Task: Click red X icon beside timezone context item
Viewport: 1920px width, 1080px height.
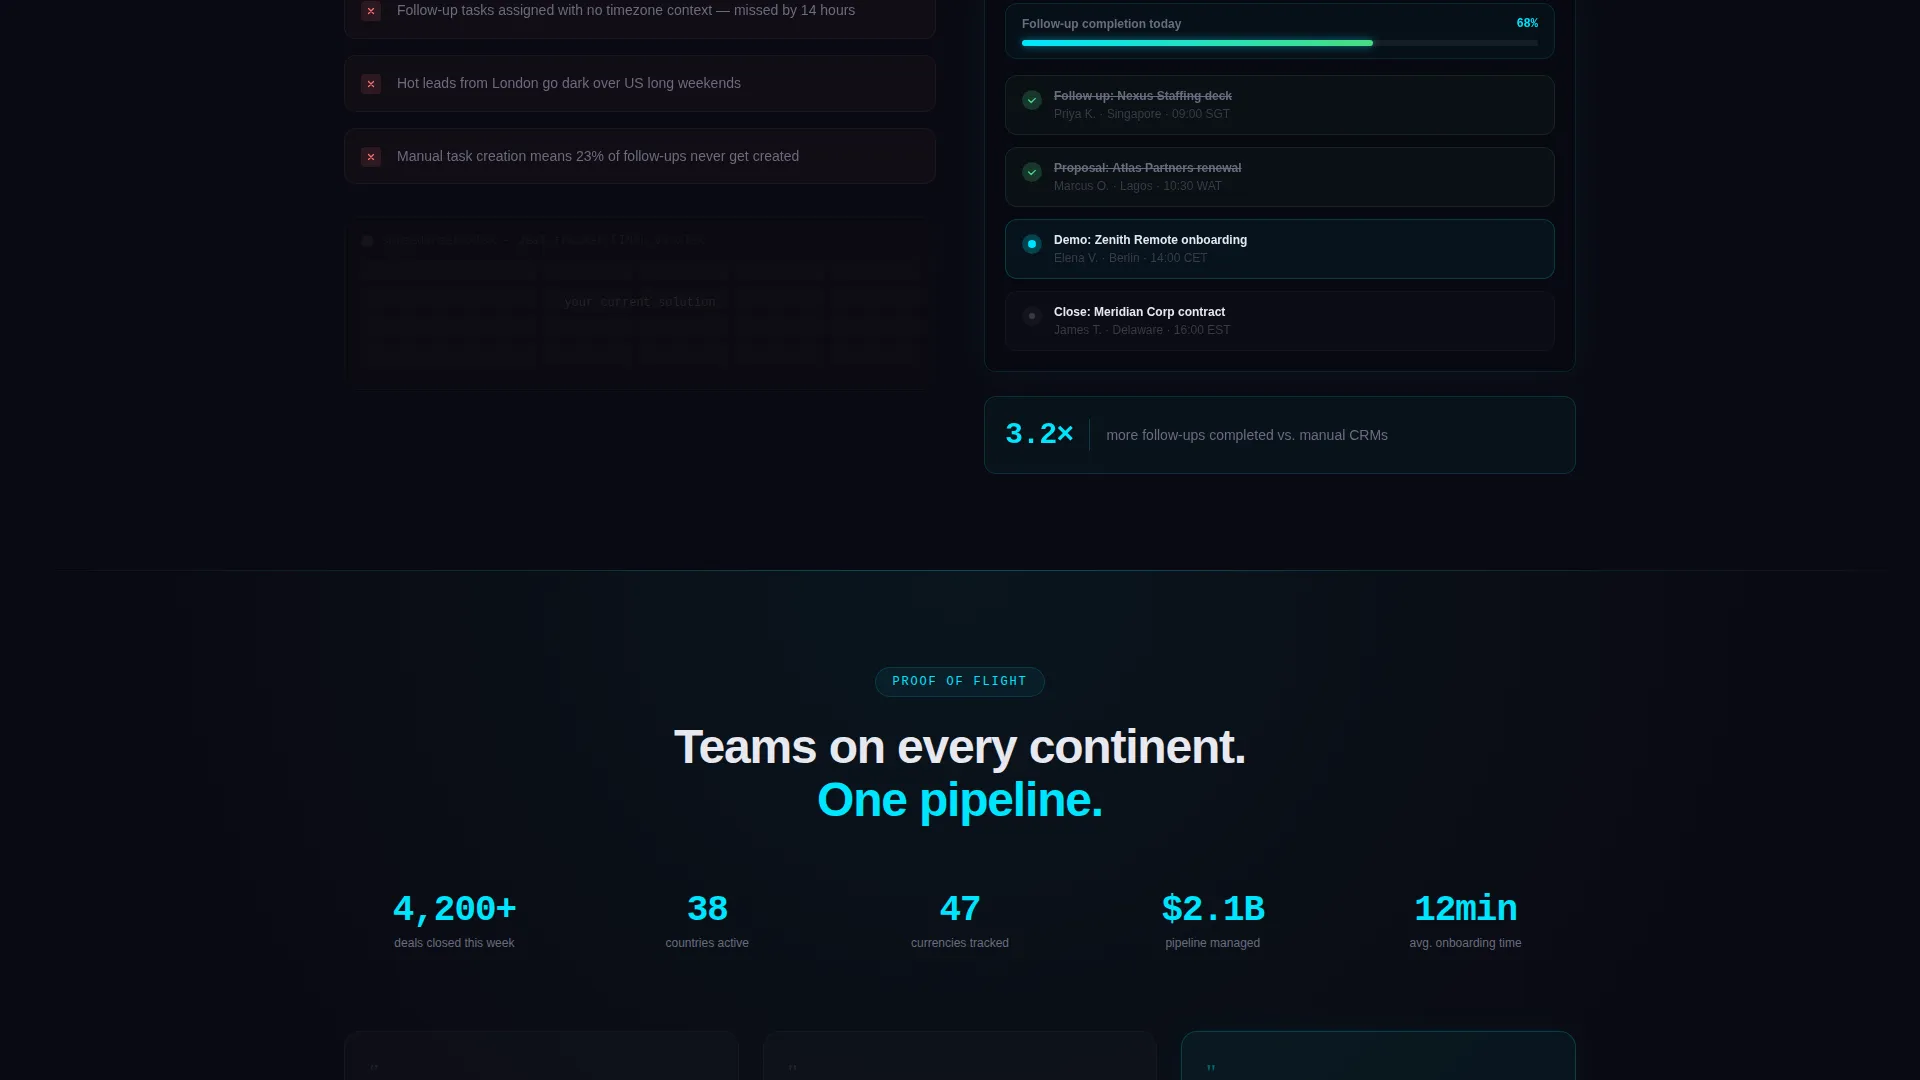Action: [x=371, y=11]
